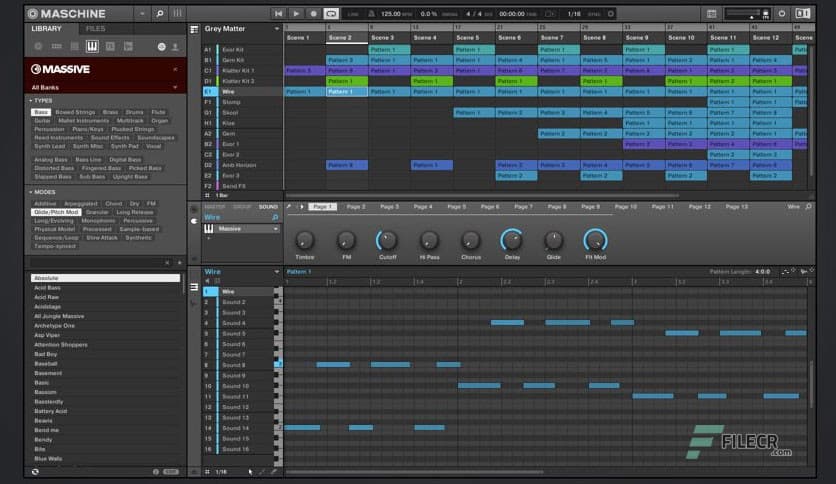
Task: Select the Projects file type icon
Action: tap(38, 46)
